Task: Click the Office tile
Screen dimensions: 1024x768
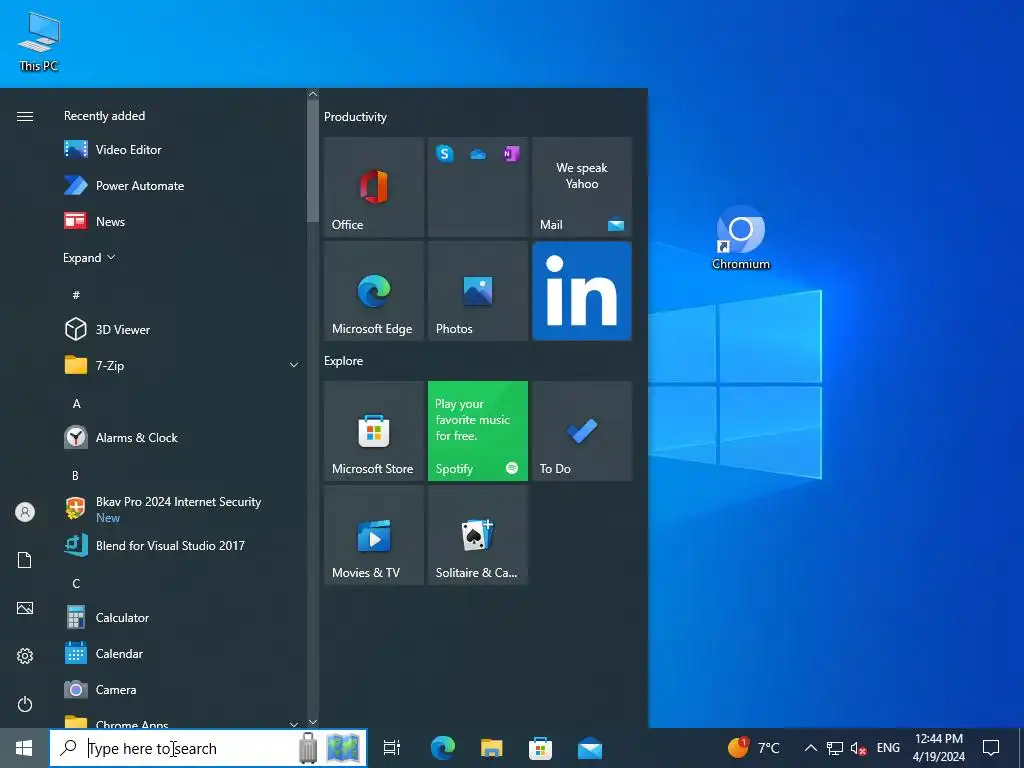Action: click(374, 187)
